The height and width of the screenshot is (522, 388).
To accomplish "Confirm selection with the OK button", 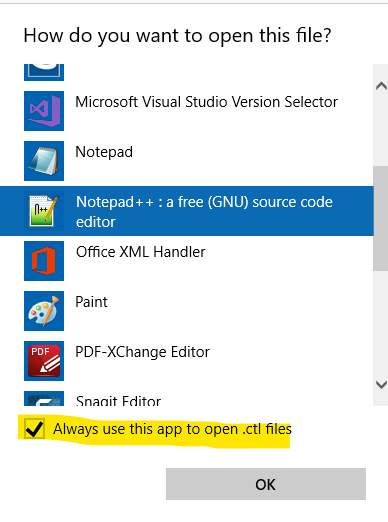I will (x=266, y=484).
